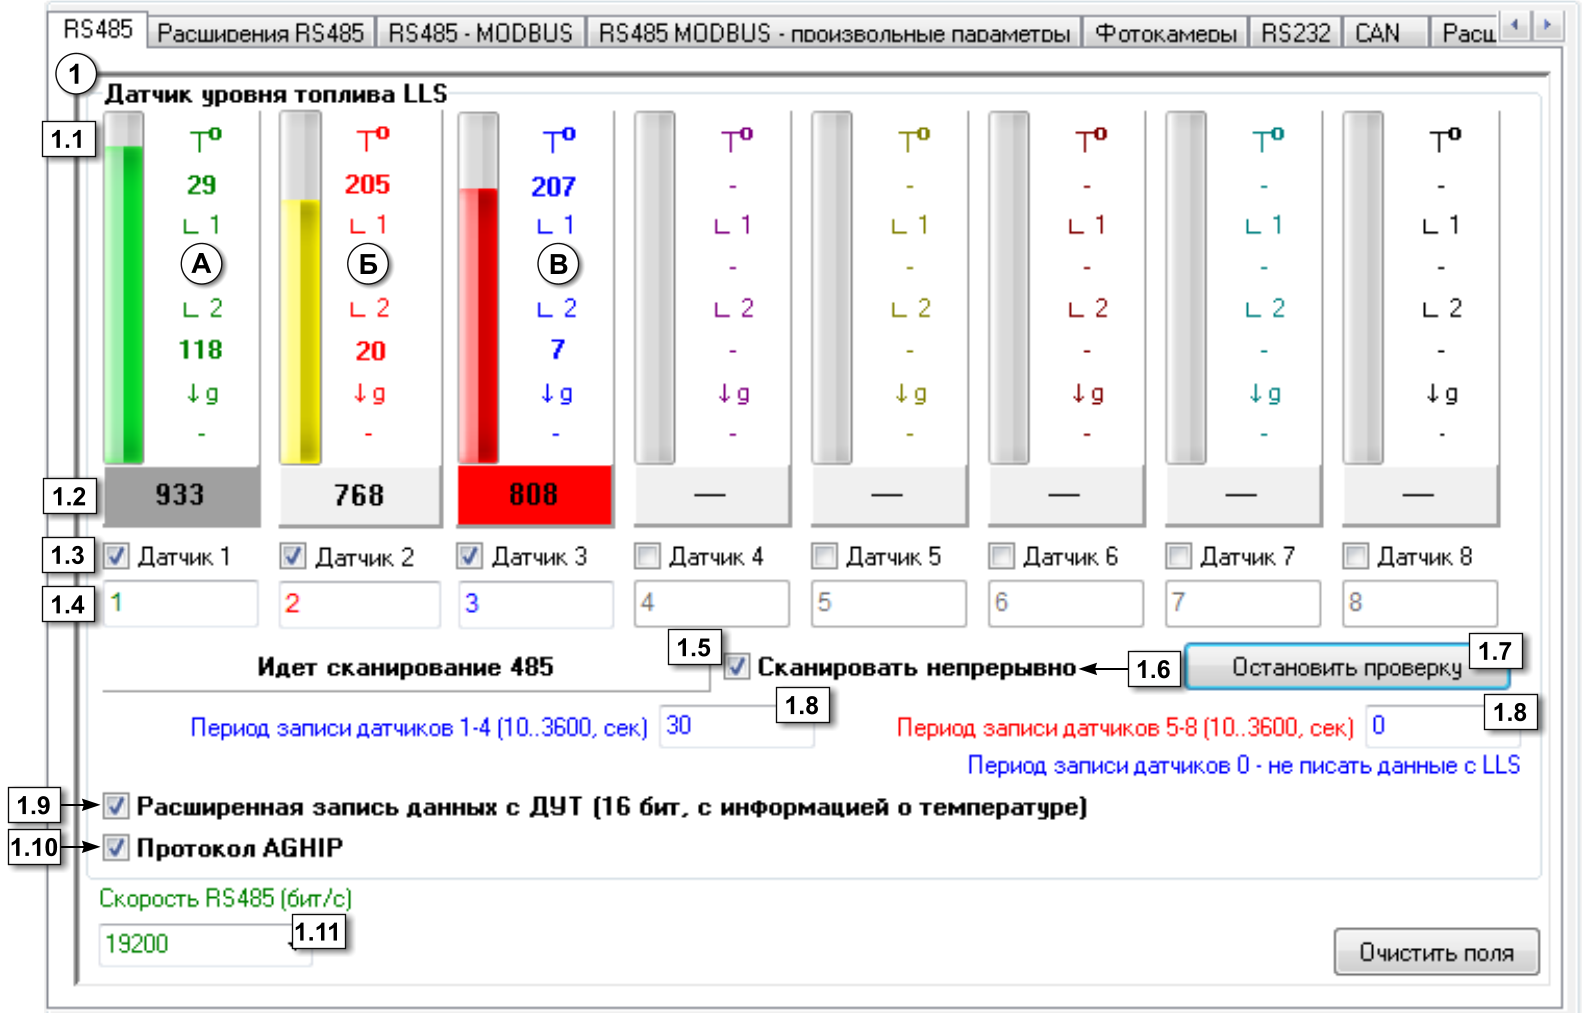
Task: Click blue temperature icon of sensor 3
Action: click(558, 139)
